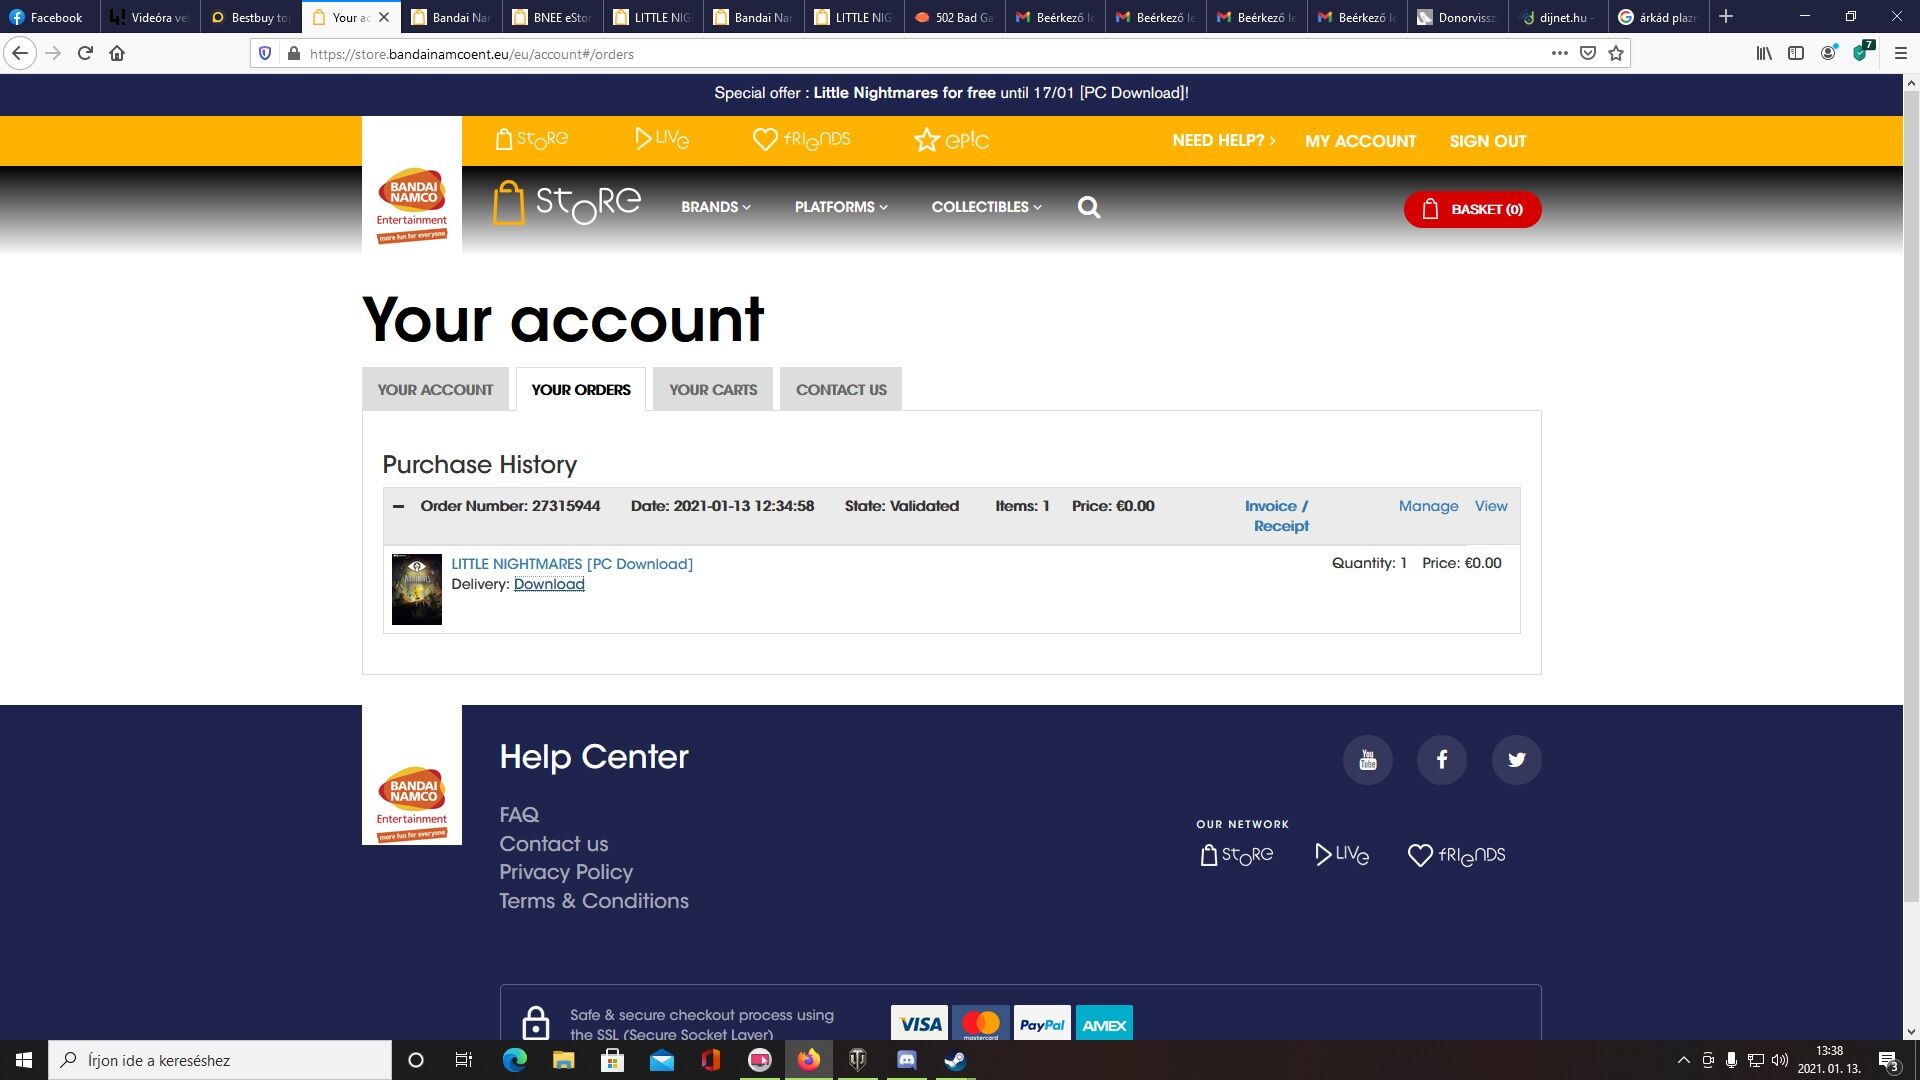
Task: Open the Store link in top bar
Action: tap(531, 139)
